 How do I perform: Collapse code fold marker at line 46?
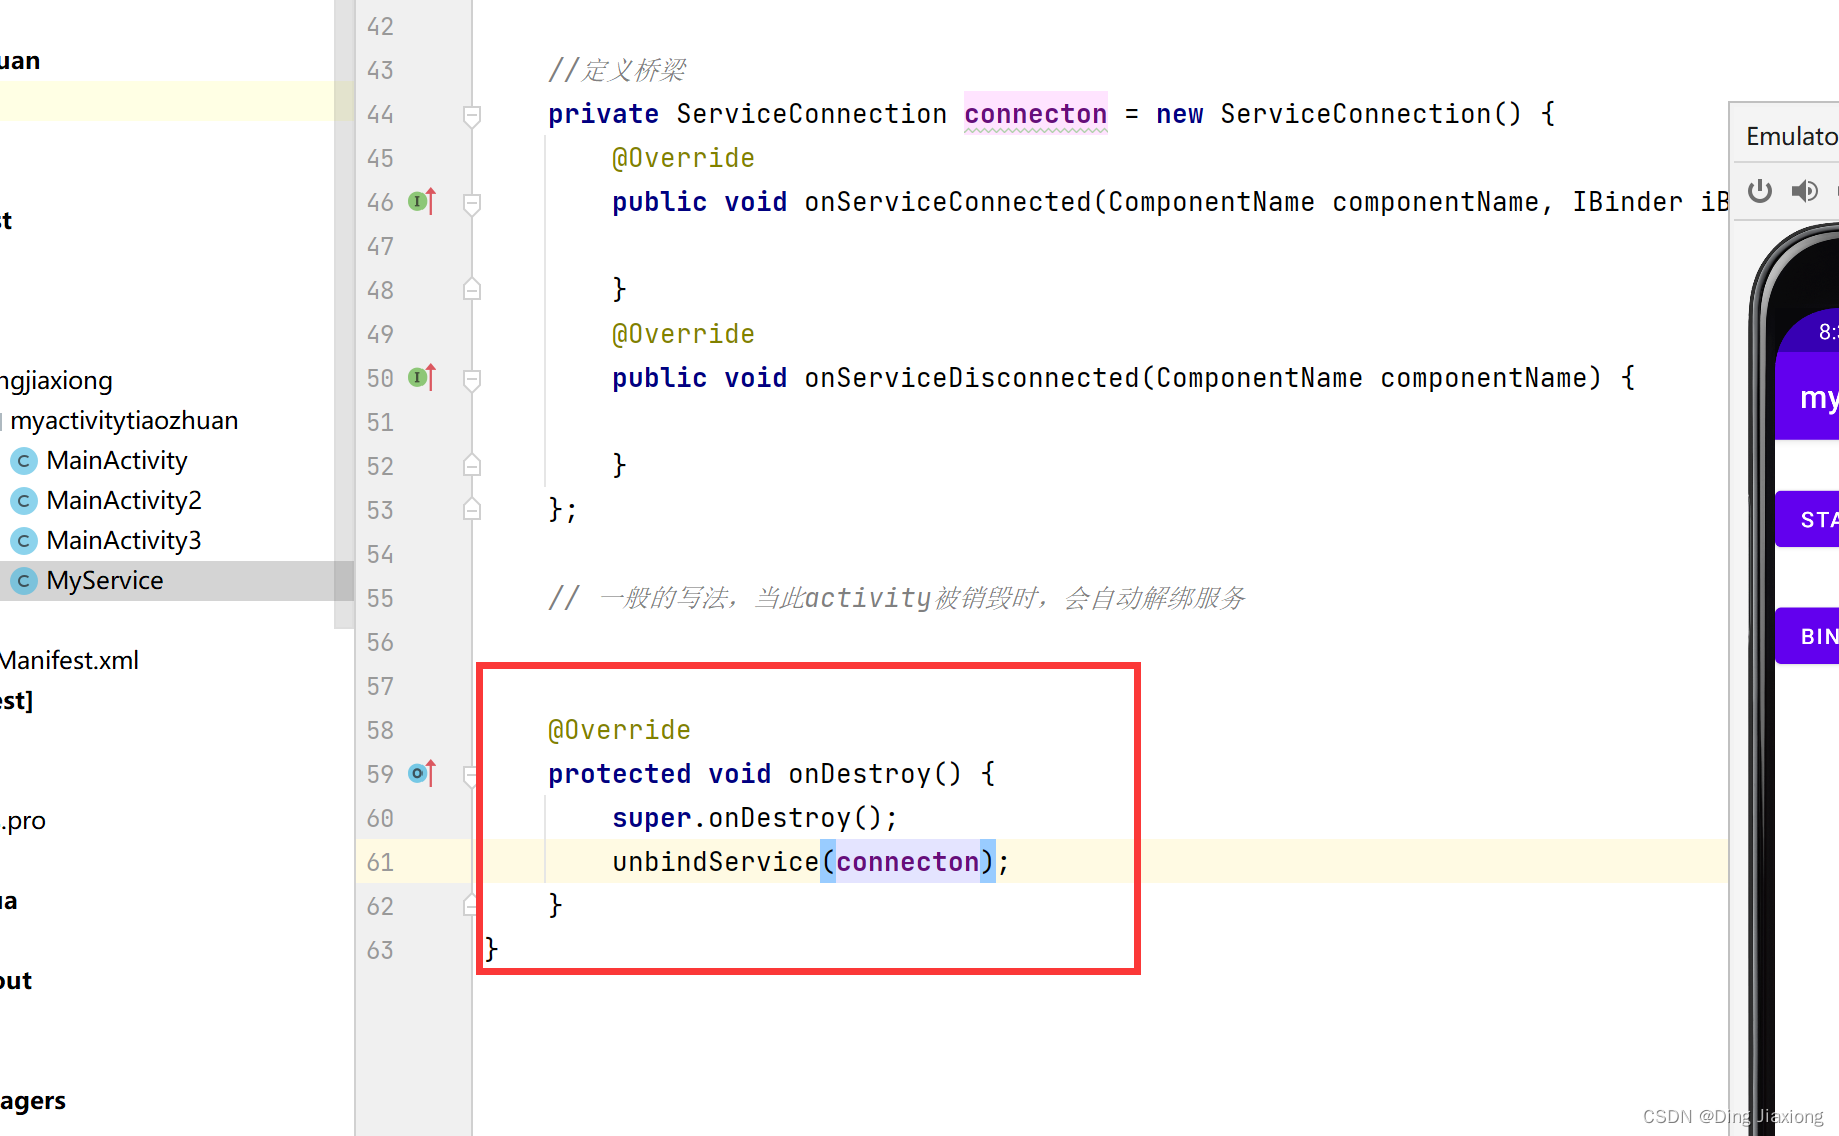(472, 203)
